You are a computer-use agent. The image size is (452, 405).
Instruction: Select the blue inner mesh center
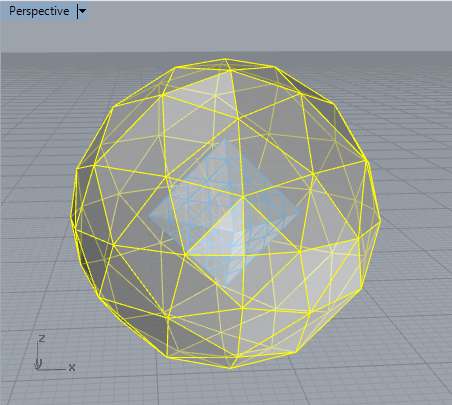(224, 213)
